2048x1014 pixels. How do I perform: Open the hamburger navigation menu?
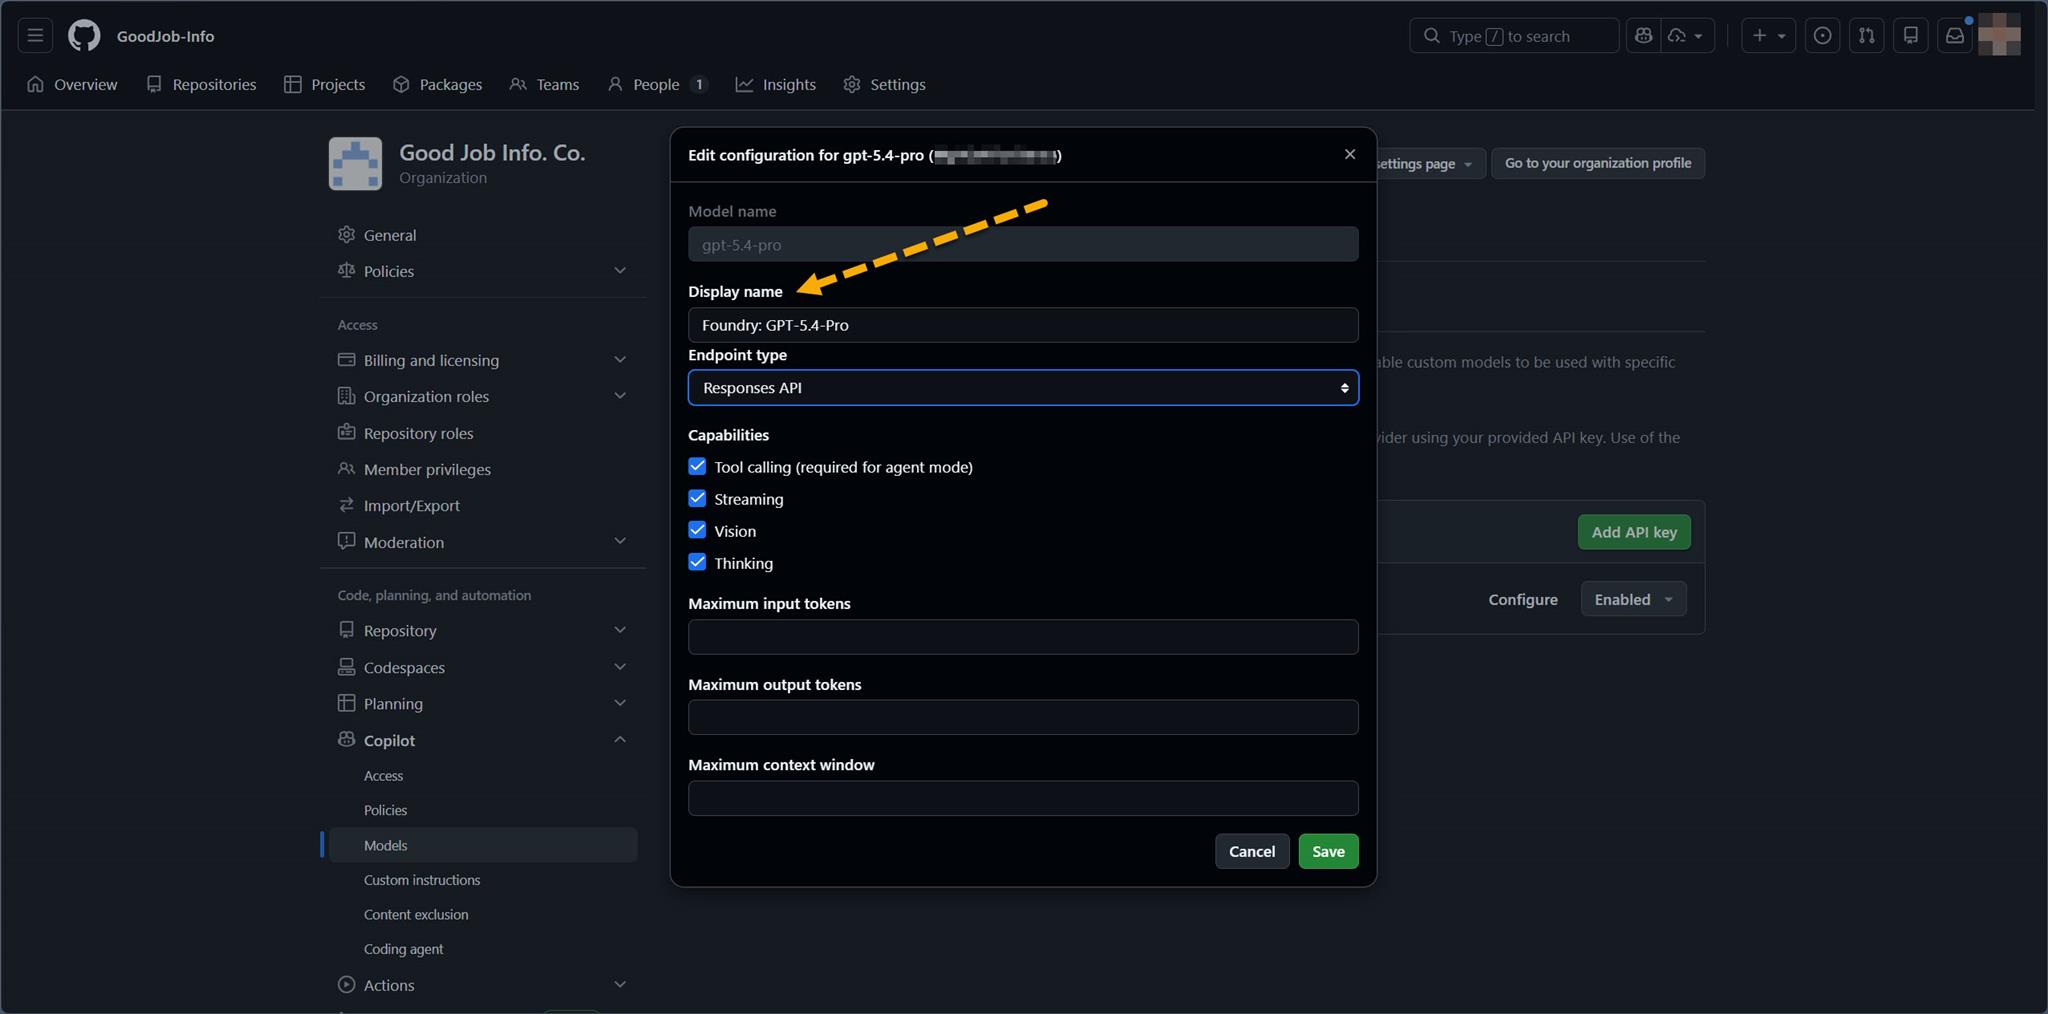[35, 36]
